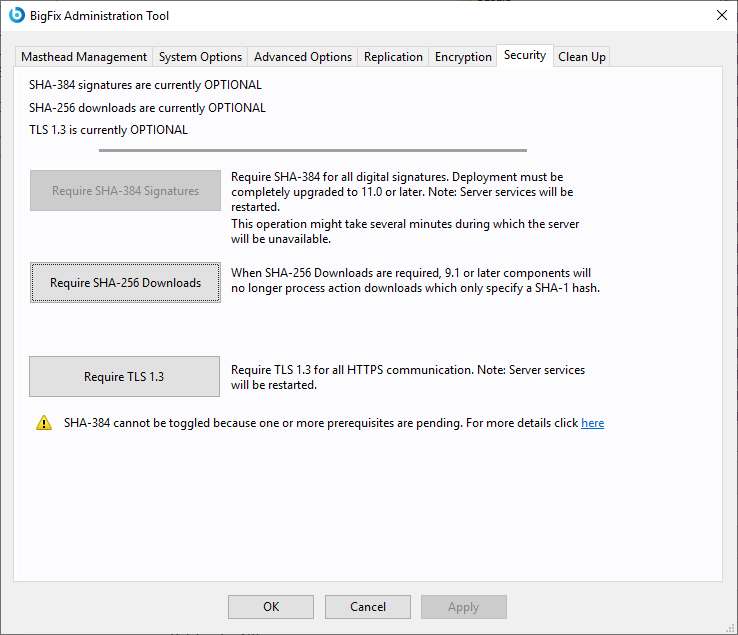Go to the Advanced Options tab
This screenshot has height=635, width=738.
(303, 57)
